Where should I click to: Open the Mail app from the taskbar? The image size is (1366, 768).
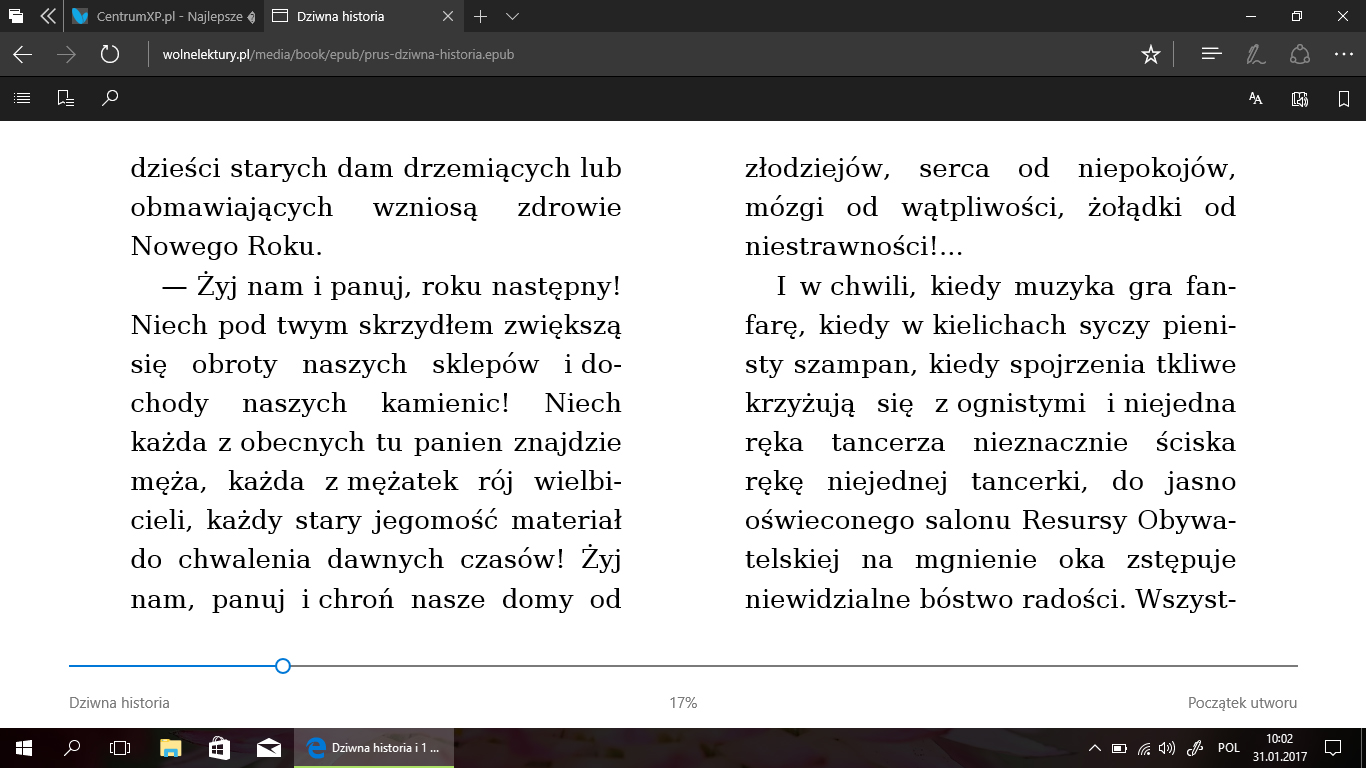click(x=268, y=747)
